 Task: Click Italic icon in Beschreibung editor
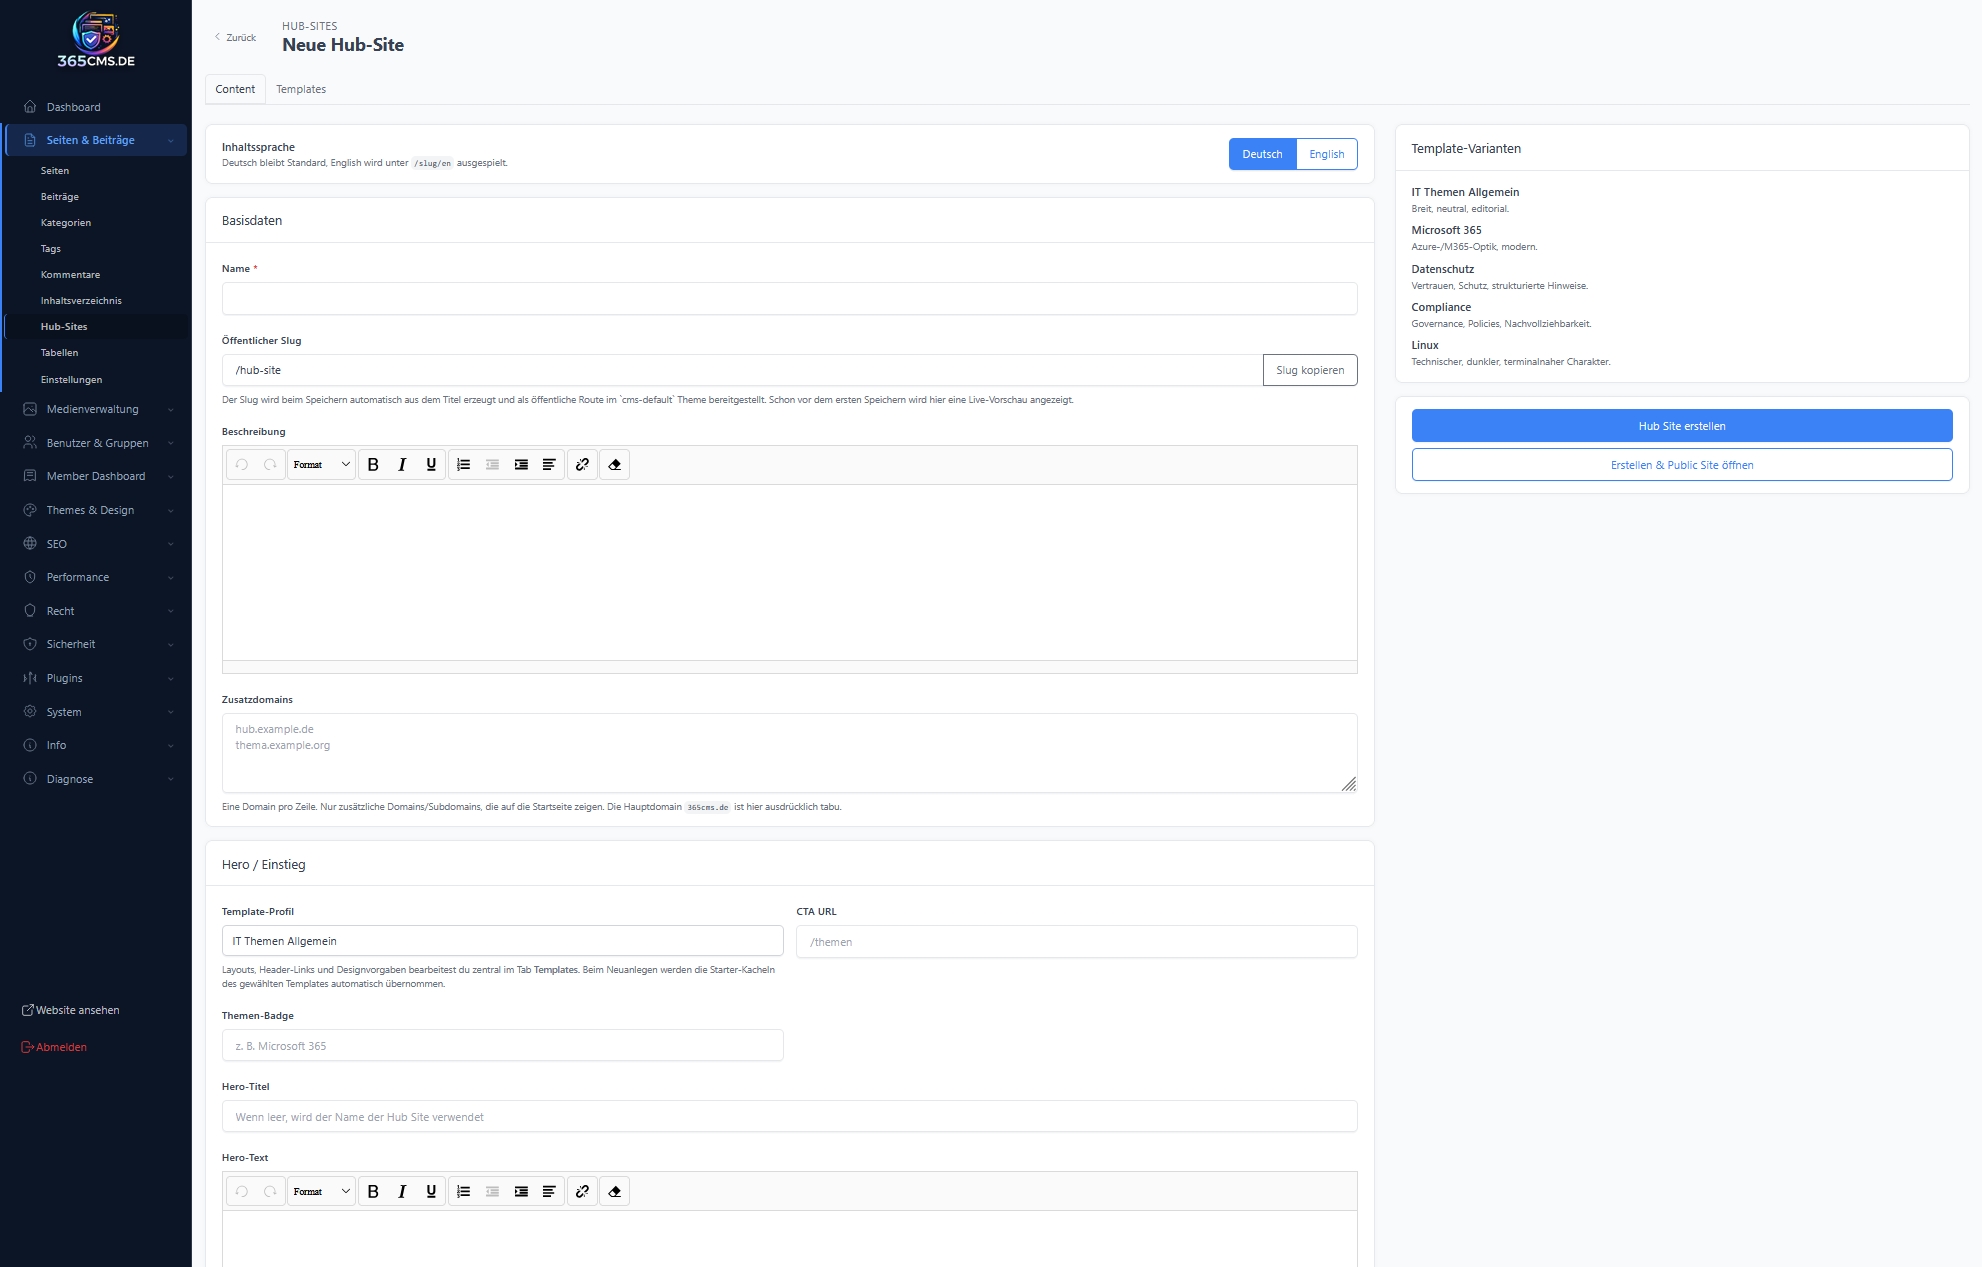(x=402, y=465)
